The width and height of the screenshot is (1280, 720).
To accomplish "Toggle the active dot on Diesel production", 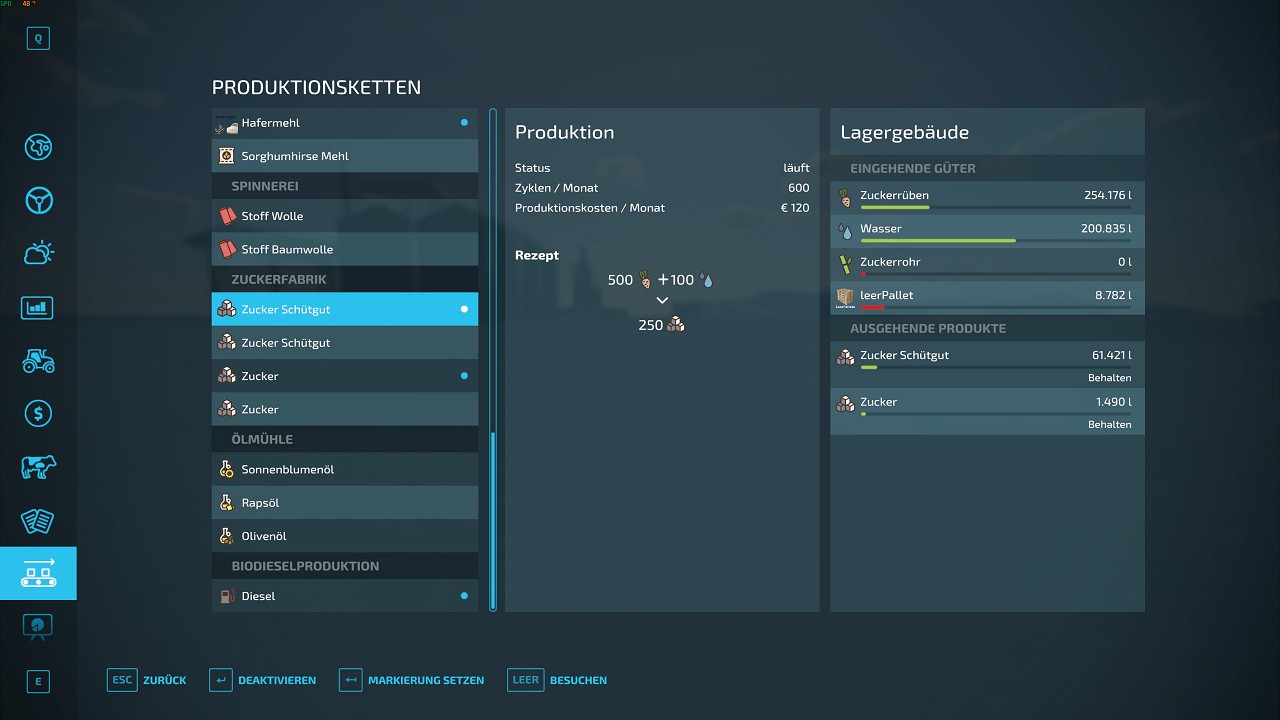I will (464, 596).
